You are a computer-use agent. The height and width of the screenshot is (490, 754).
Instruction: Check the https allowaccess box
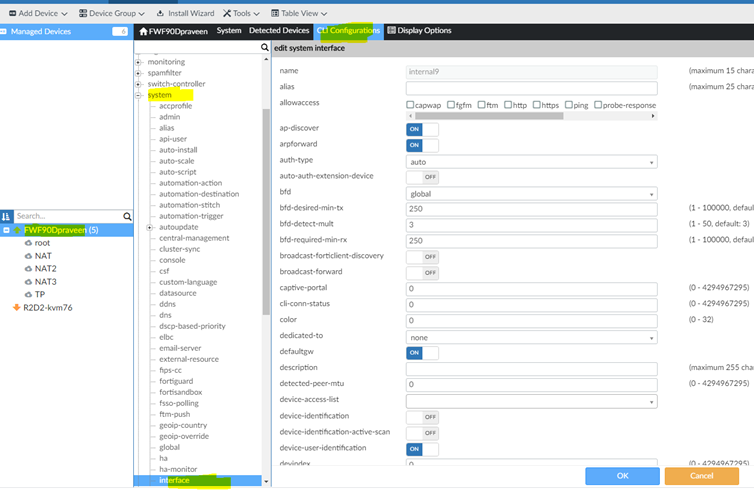click(x=537, y=105)
